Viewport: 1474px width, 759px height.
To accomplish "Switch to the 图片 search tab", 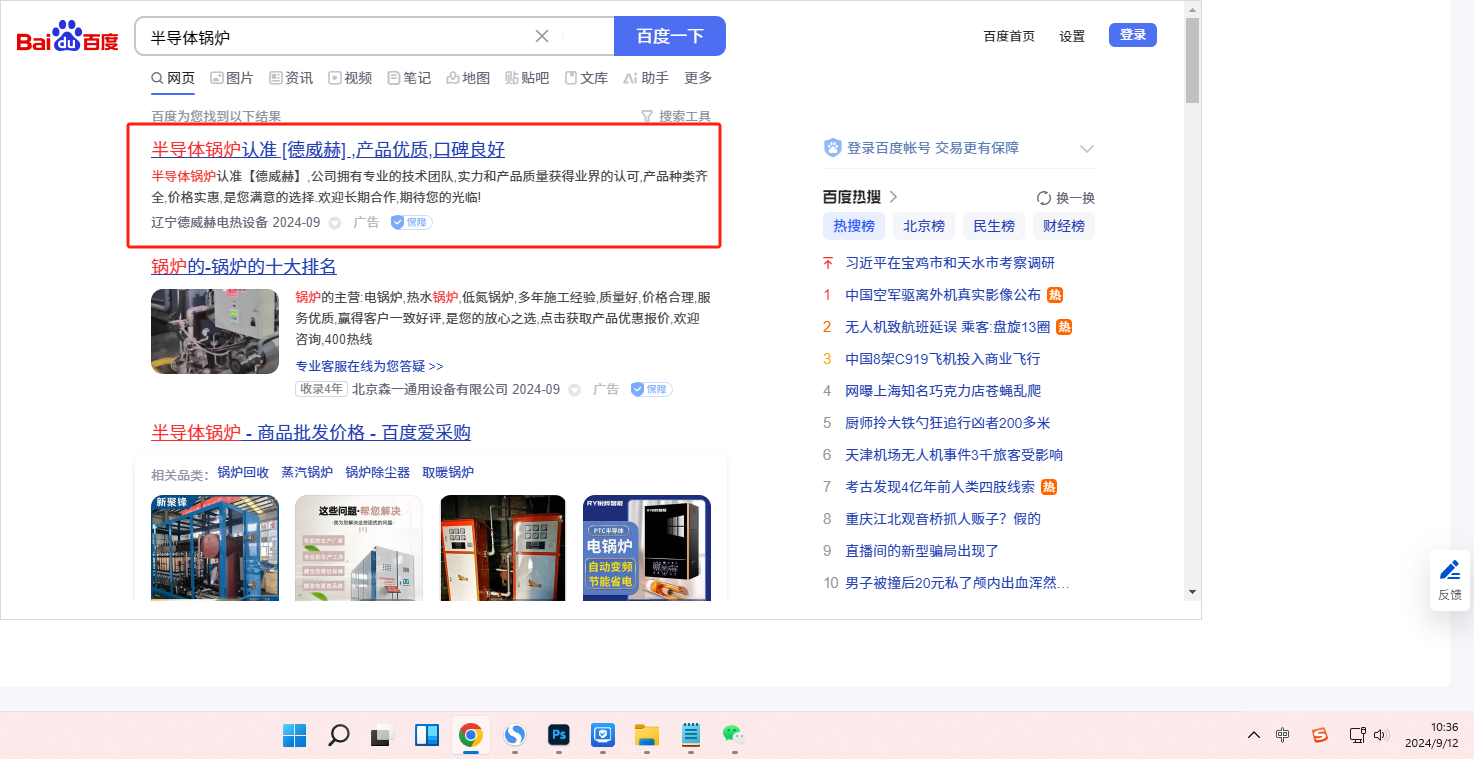I will (231, 78).
